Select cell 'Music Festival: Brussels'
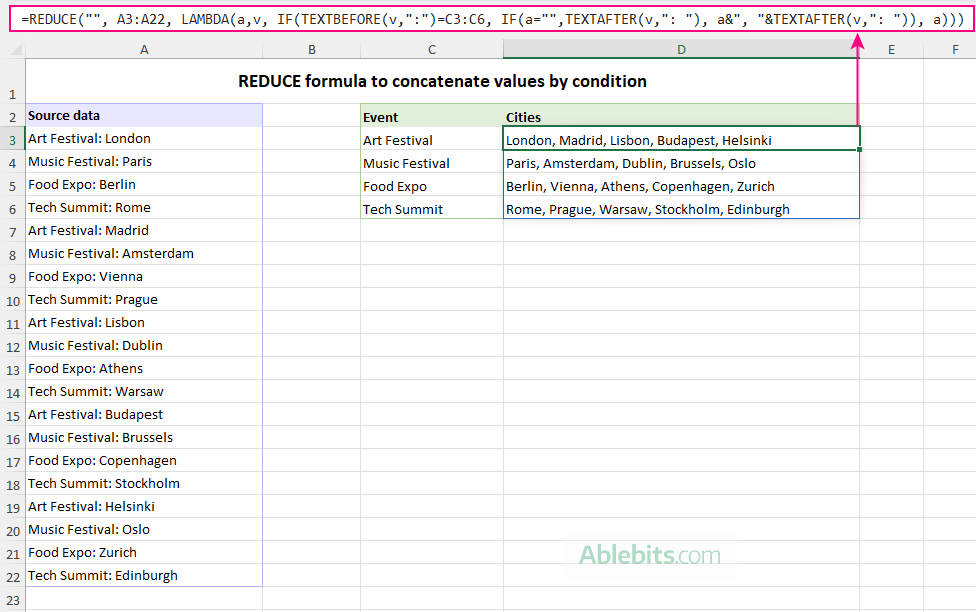The width and height of the screenshot is (976, 612). (x=144, y=438)
